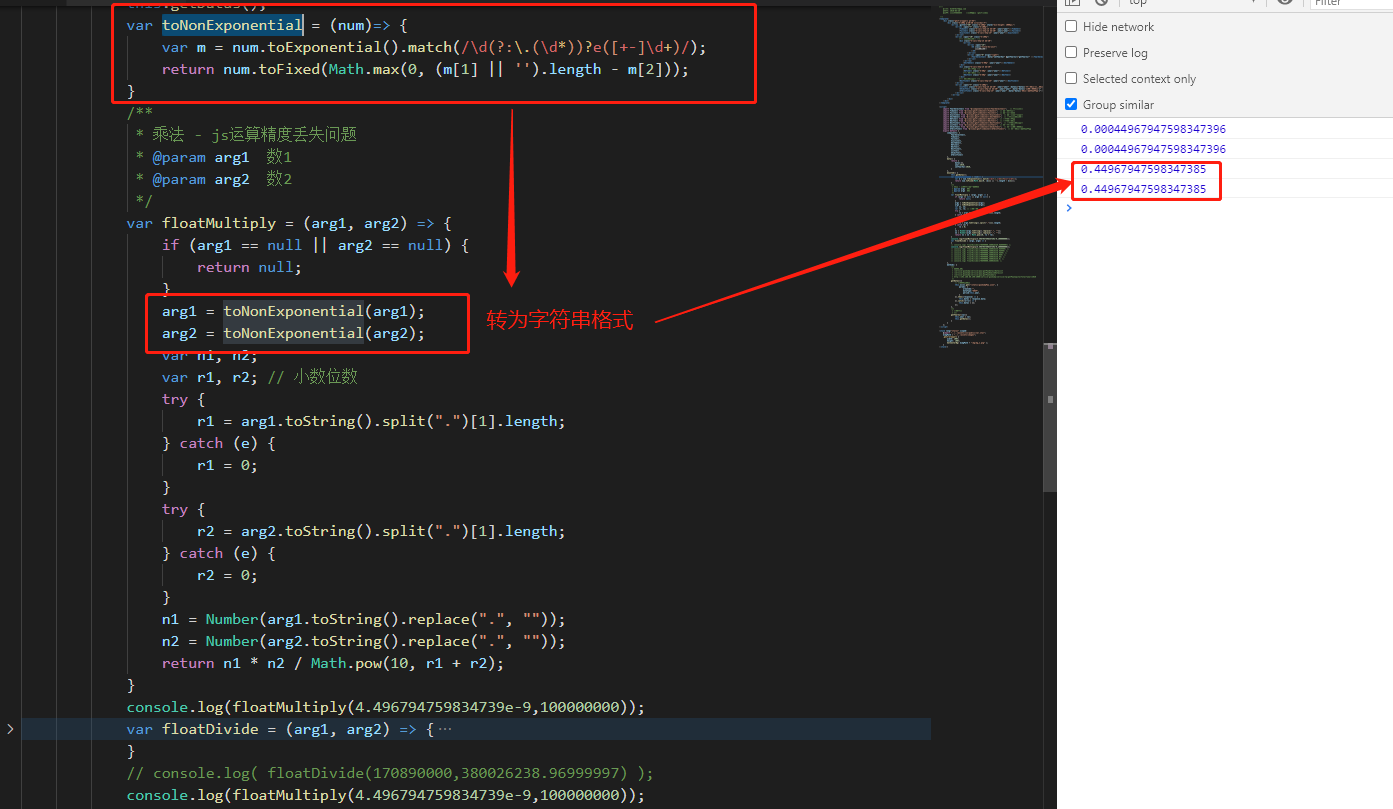Click last 0.44967947598347385 log entry

[x=1143, y=189]
